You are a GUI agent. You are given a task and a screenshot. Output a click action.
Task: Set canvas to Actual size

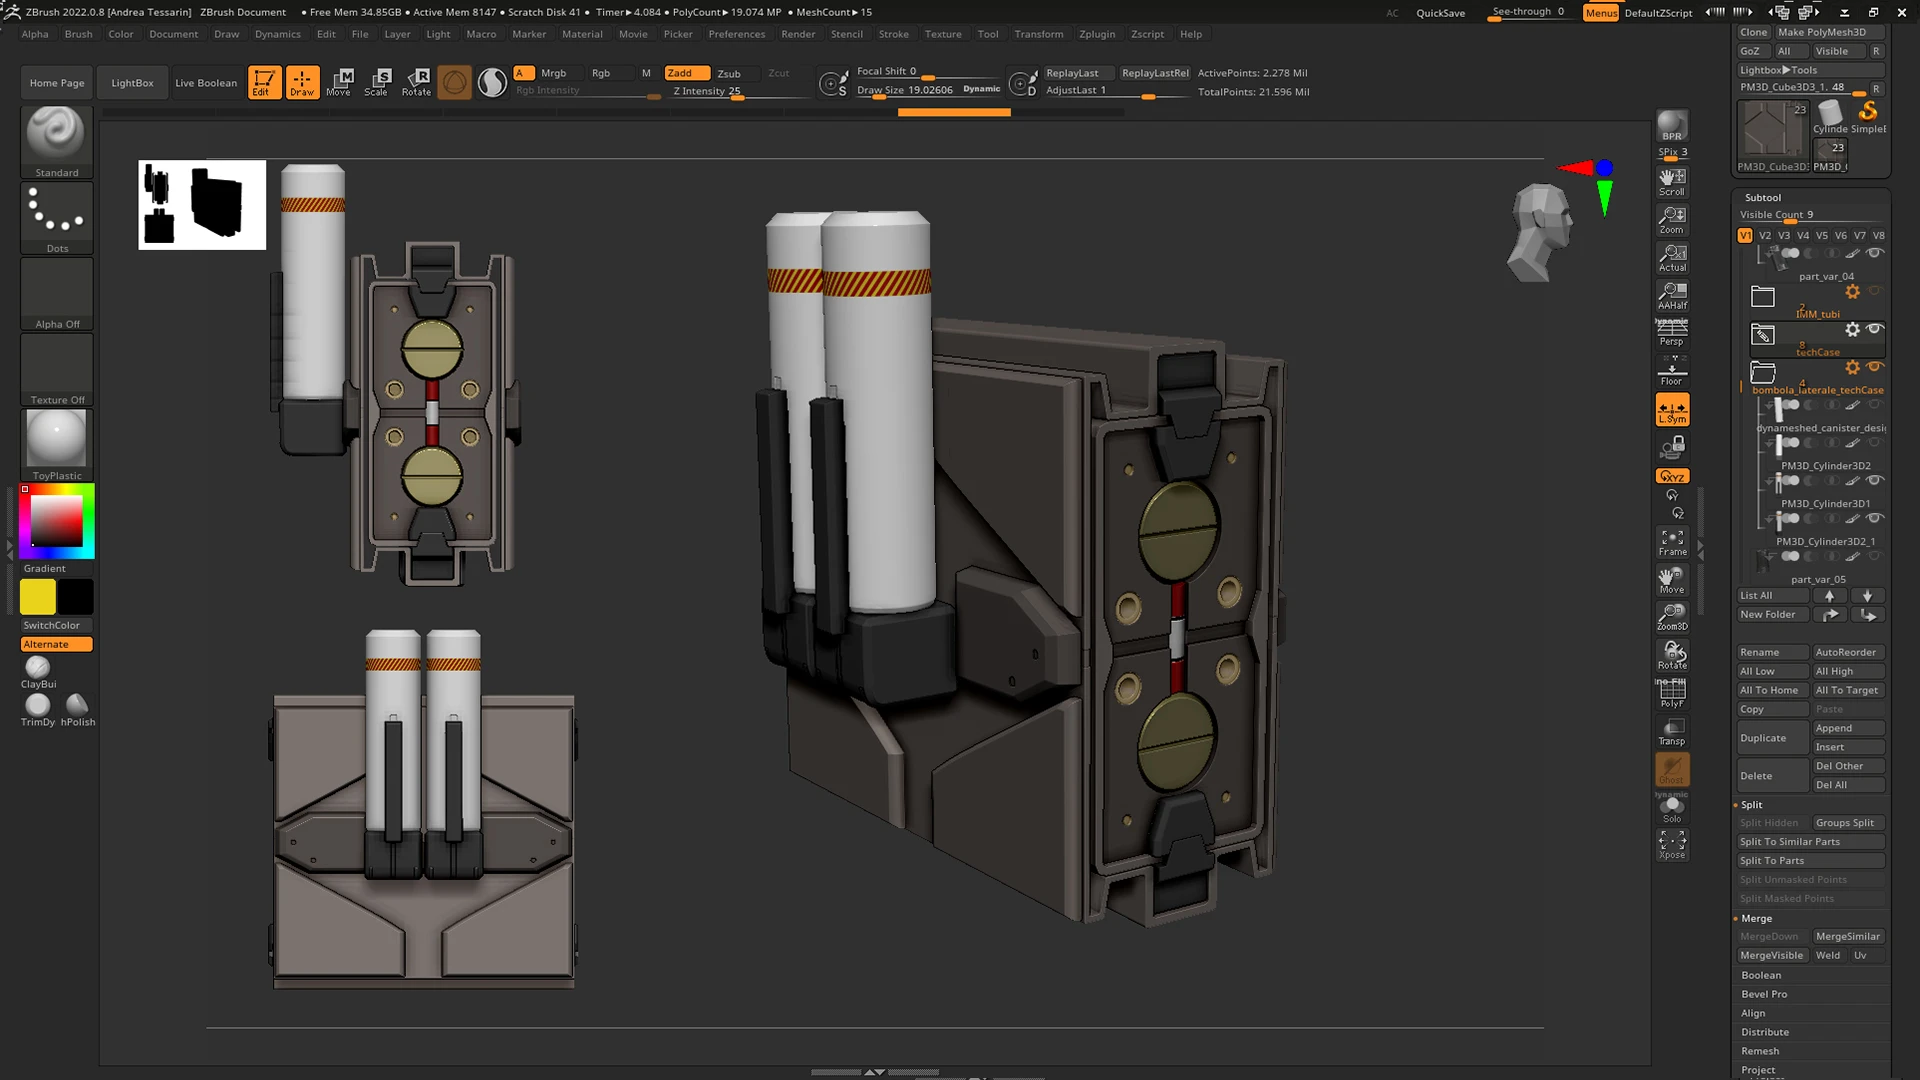click(1672, 257)
